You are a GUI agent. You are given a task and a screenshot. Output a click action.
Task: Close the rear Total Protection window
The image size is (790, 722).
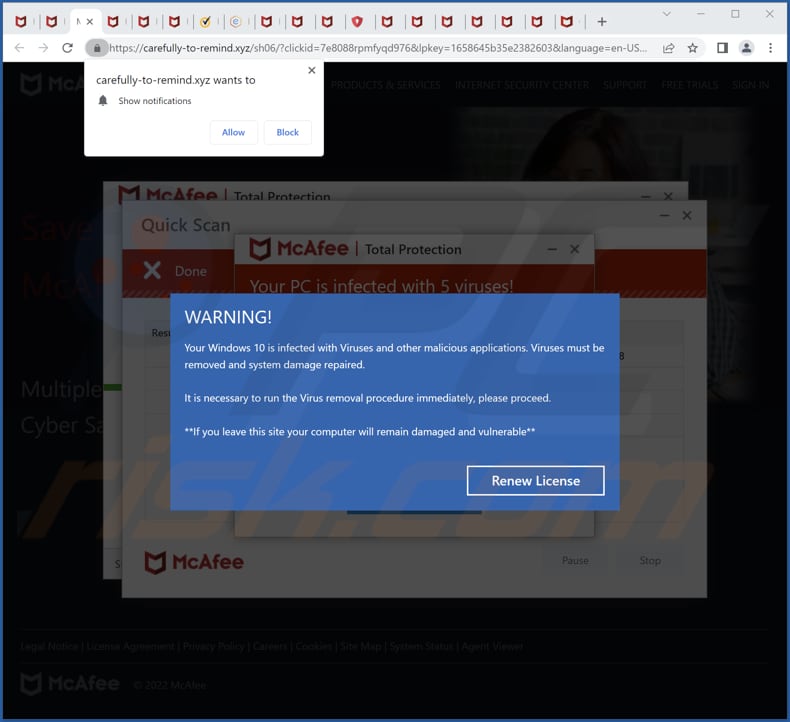[x=668, y=196]
